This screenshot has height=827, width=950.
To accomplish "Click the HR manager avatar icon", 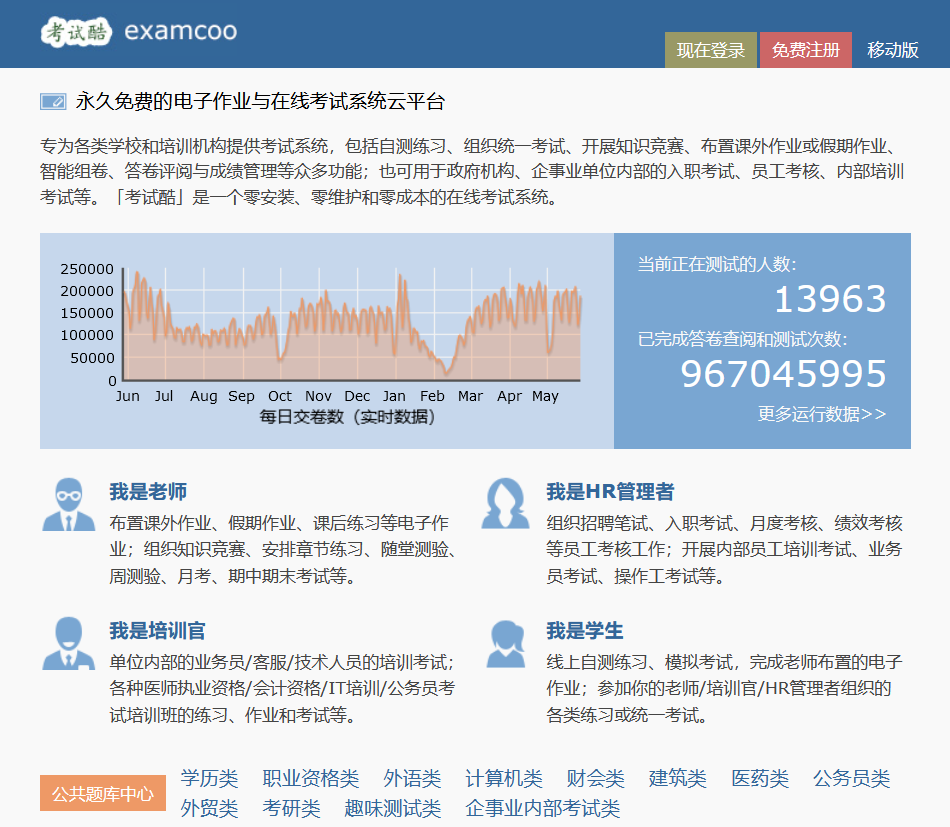I will tap(505, 505).
